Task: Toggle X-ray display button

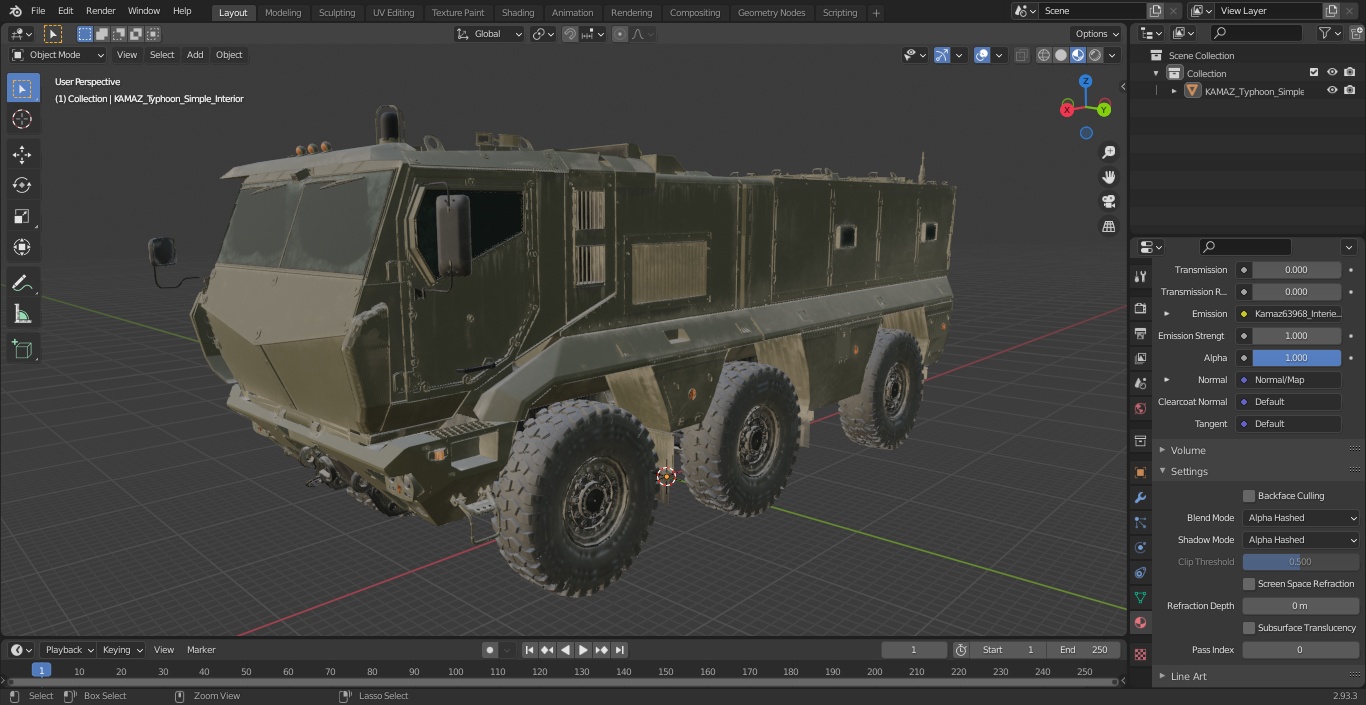Action: 1021,55
